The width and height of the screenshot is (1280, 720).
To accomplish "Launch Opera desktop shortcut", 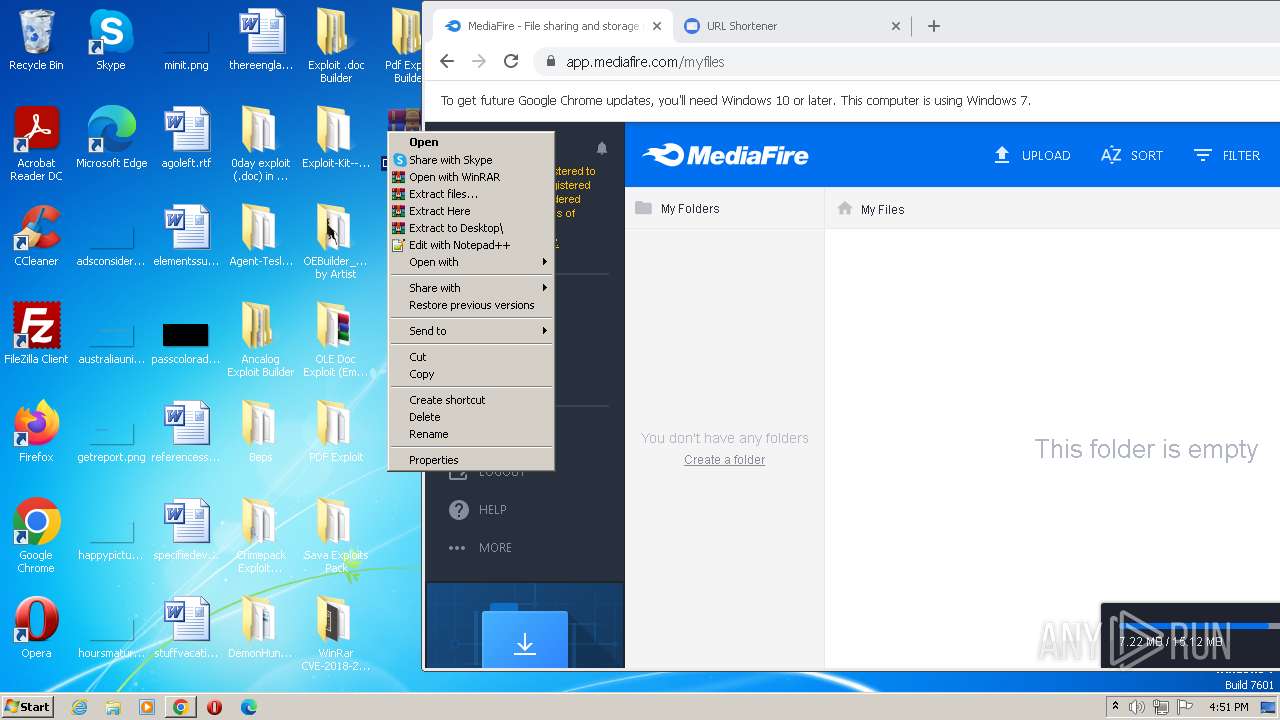I will [x=36, y=628].
